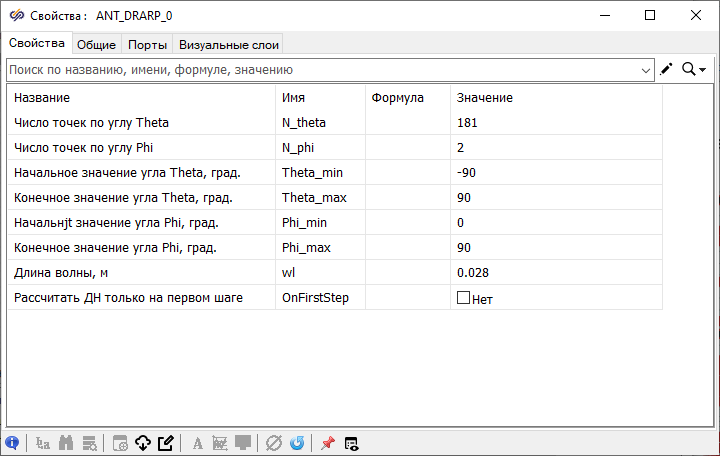This screenshot has width=720, height=456.
Task: Click the blue circular refresh arrow icon
Action: pyautogui.click(x=297, y=443)
